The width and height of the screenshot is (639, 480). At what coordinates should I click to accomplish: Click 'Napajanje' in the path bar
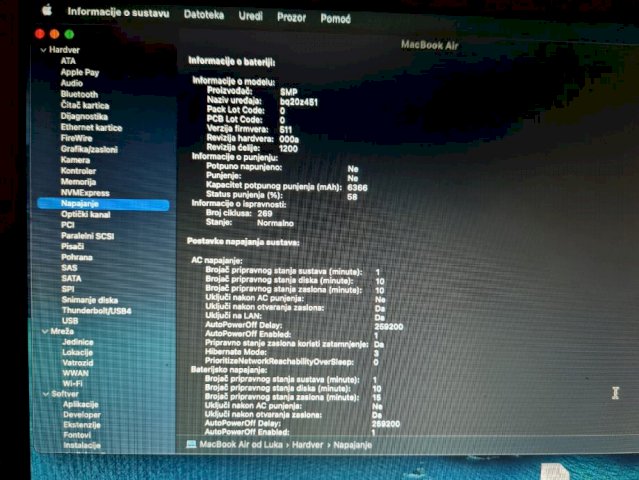tap(353, 445)
